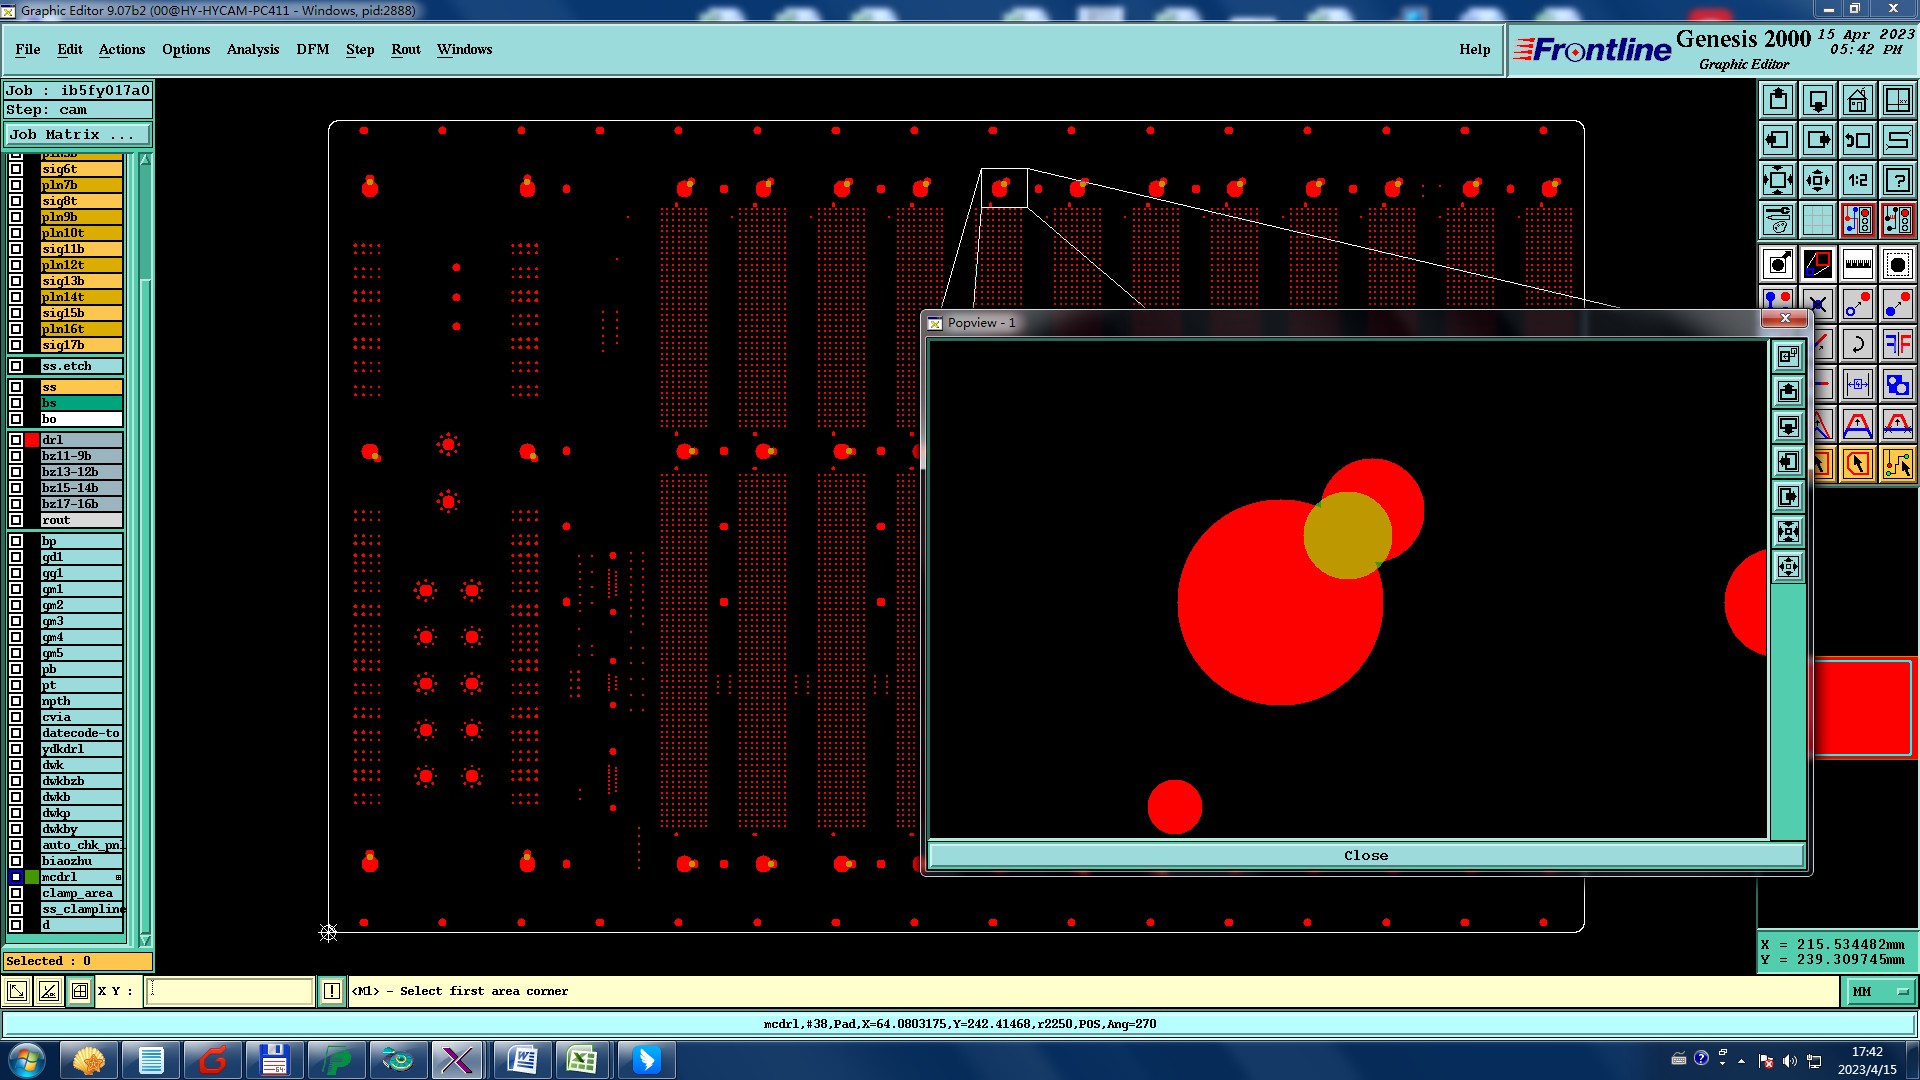Select the ruler measurement tool
This screenshot has width=1920, height=1080.
click(1857, 264)
